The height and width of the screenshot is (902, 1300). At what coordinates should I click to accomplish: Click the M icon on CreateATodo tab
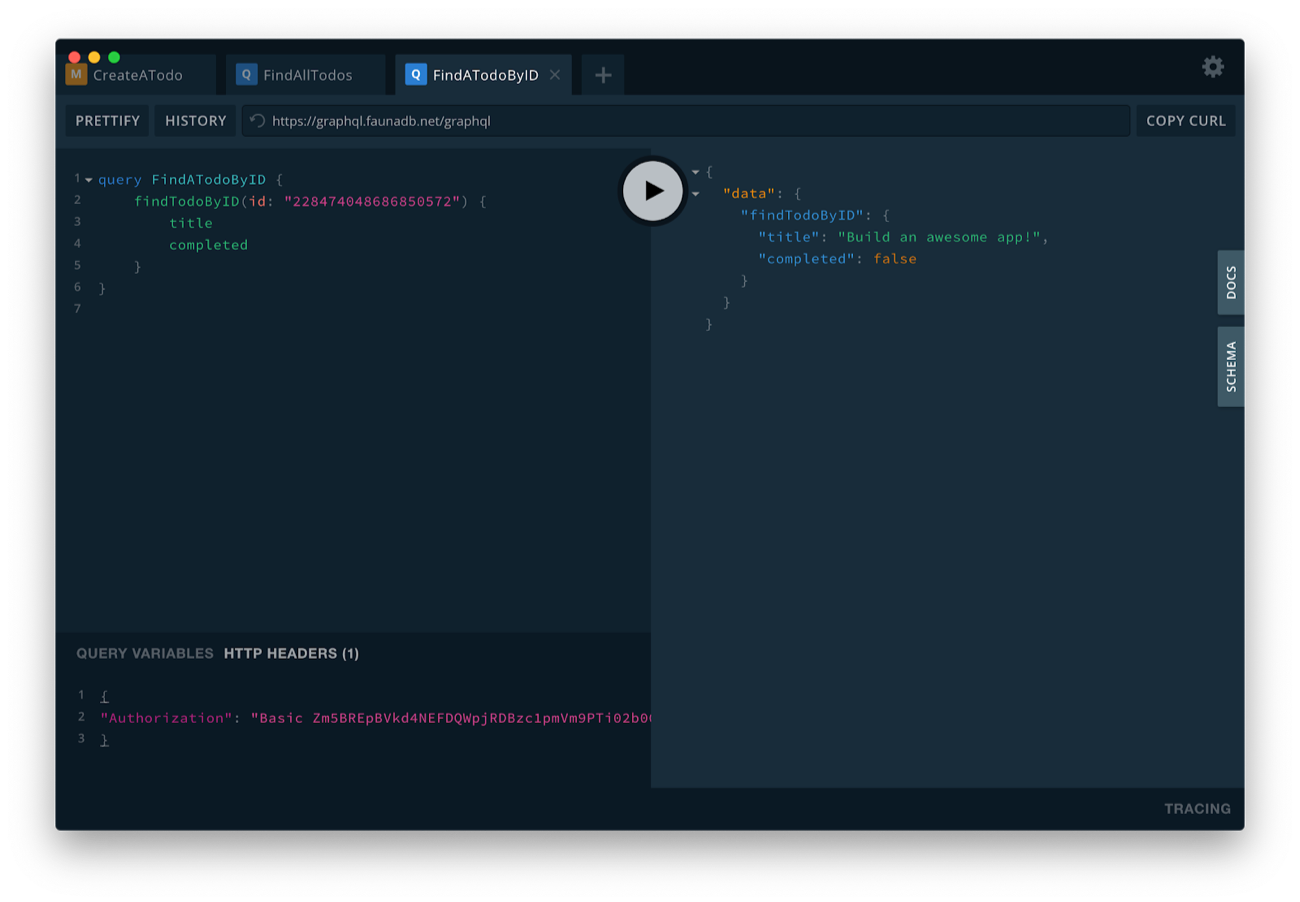pyautogui.click(x=76, y=74)
